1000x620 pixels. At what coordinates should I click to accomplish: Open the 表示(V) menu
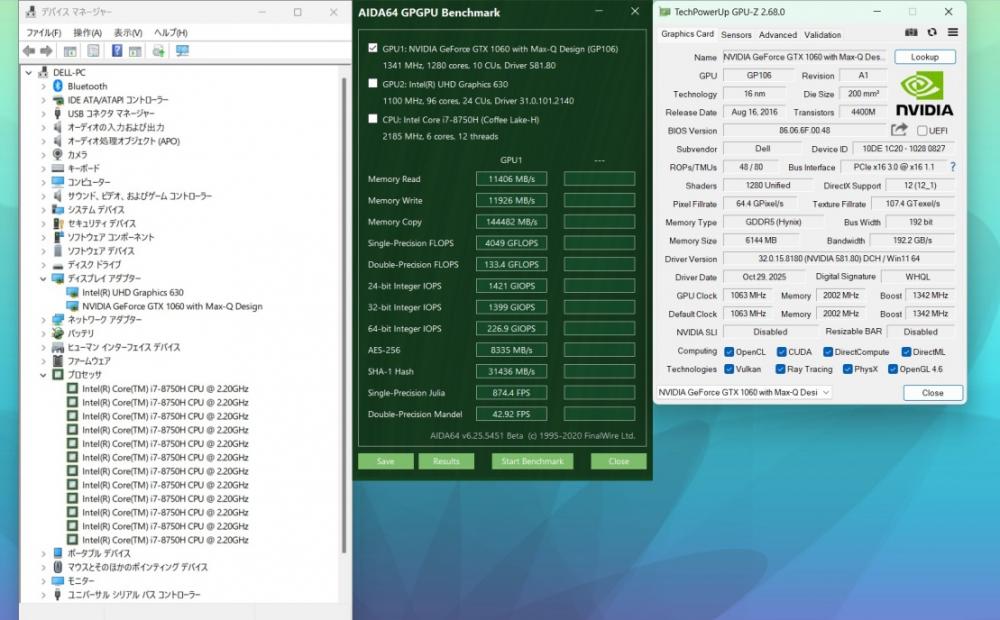point(127,32)
